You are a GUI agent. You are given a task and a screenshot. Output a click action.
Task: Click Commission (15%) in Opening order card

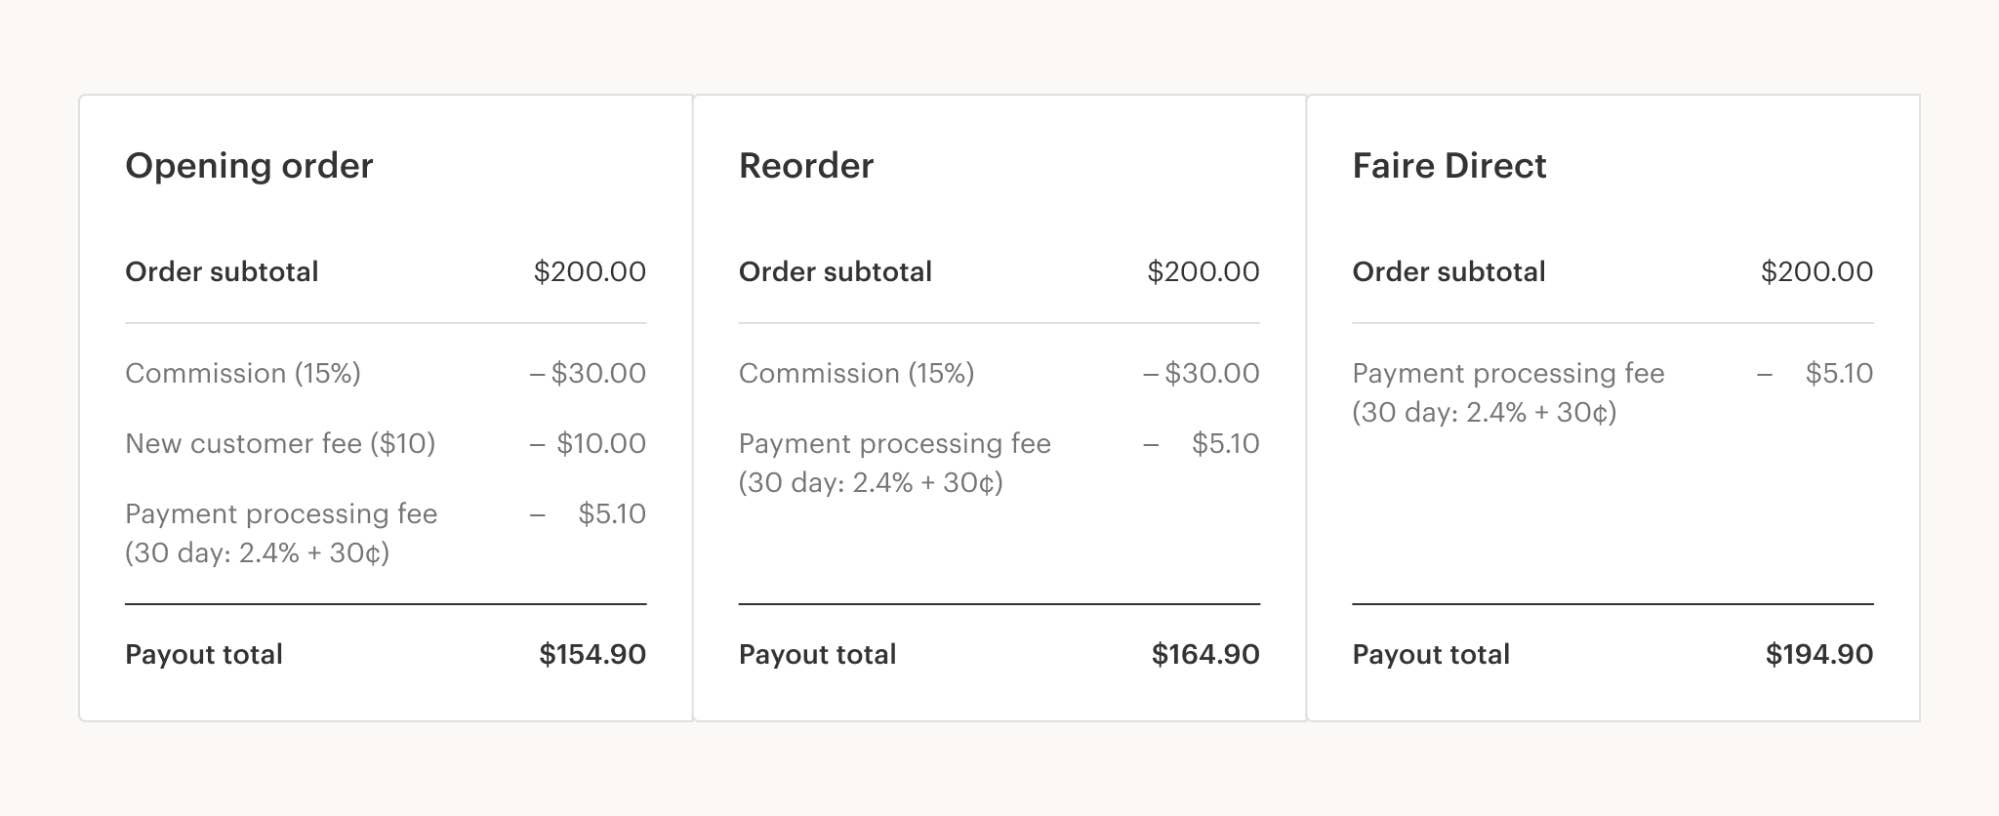point(243,374)
